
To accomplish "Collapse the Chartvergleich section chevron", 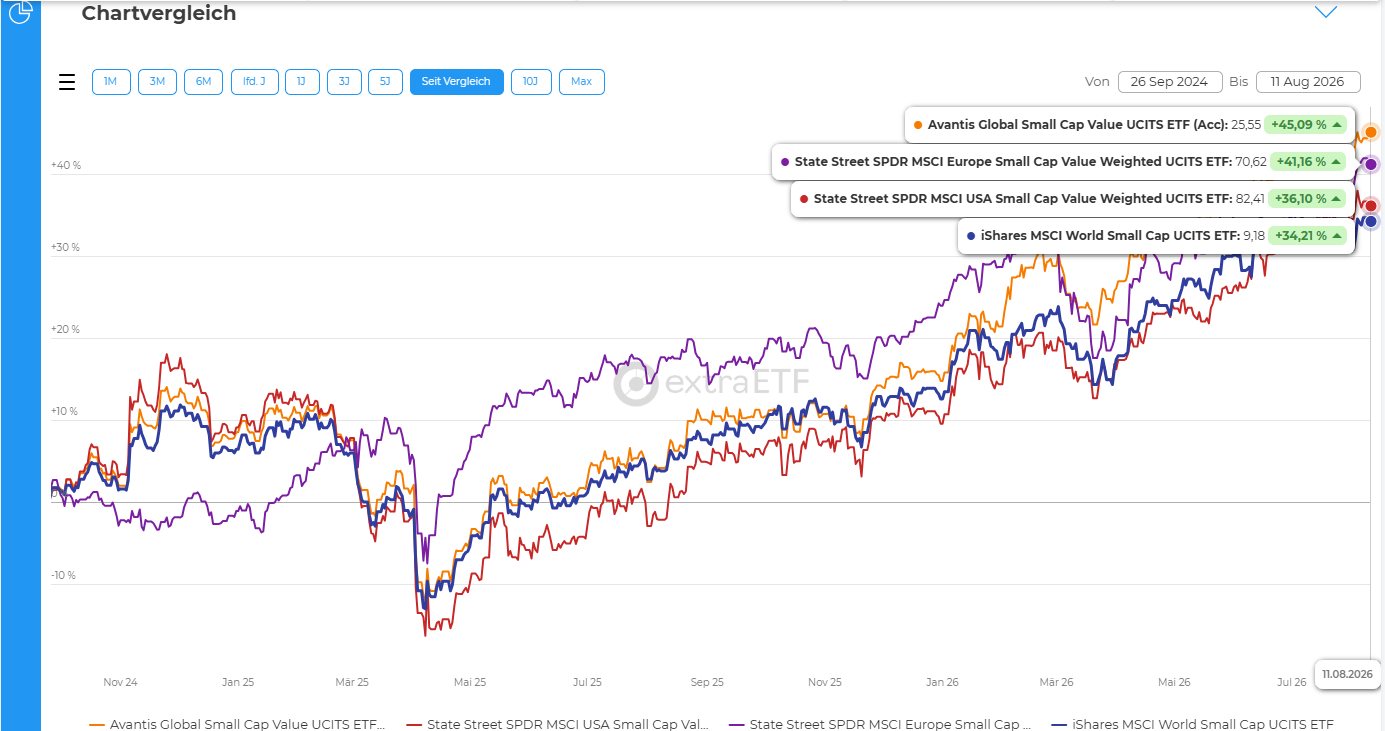I will 1326,12.
